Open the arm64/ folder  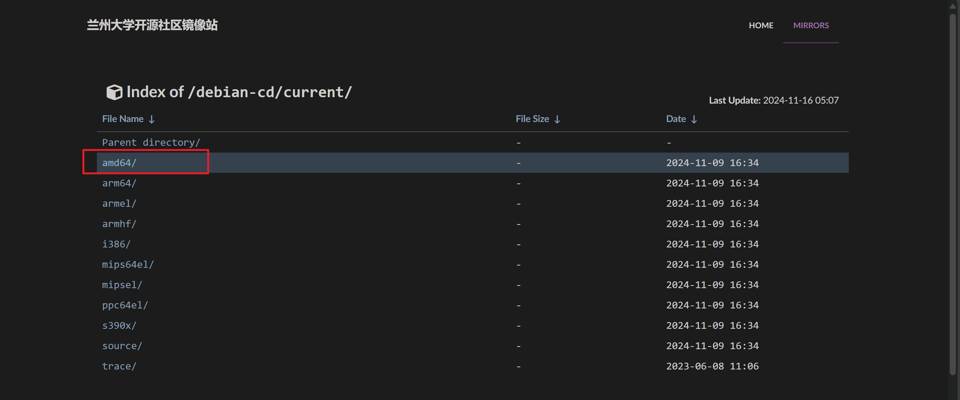(x=119, y=183)
